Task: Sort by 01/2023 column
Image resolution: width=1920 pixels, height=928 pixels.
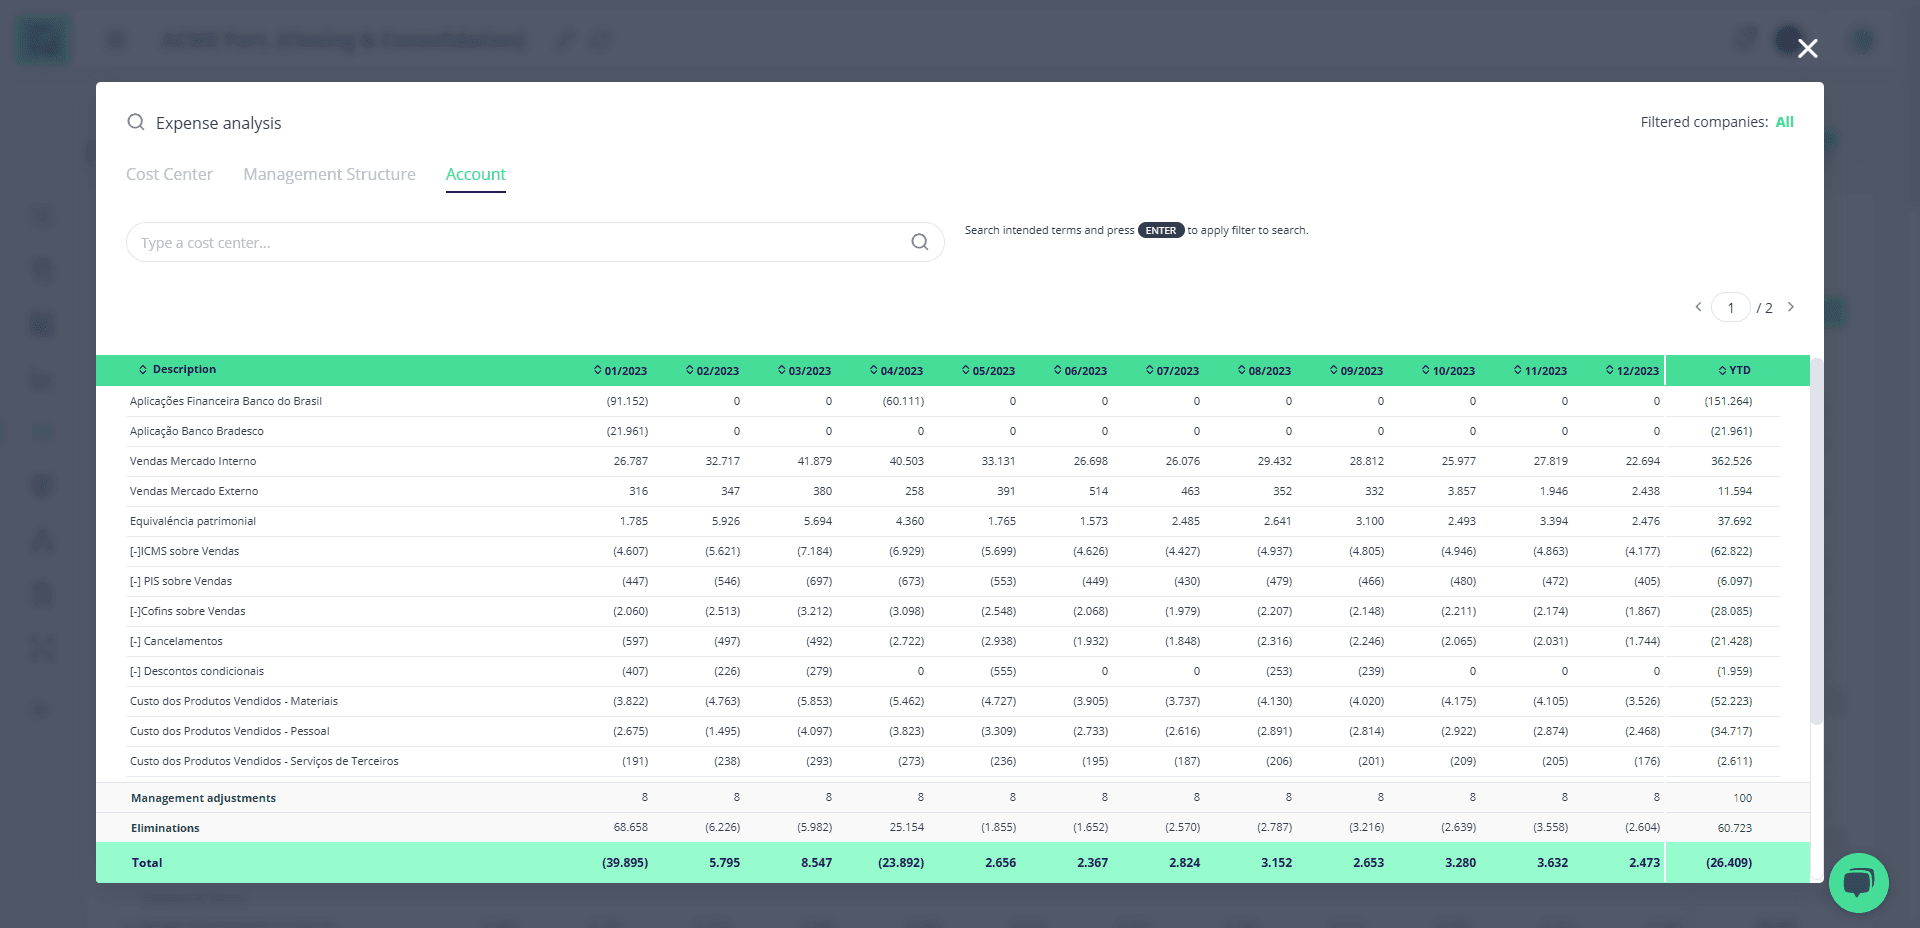Action: (620, 370)
